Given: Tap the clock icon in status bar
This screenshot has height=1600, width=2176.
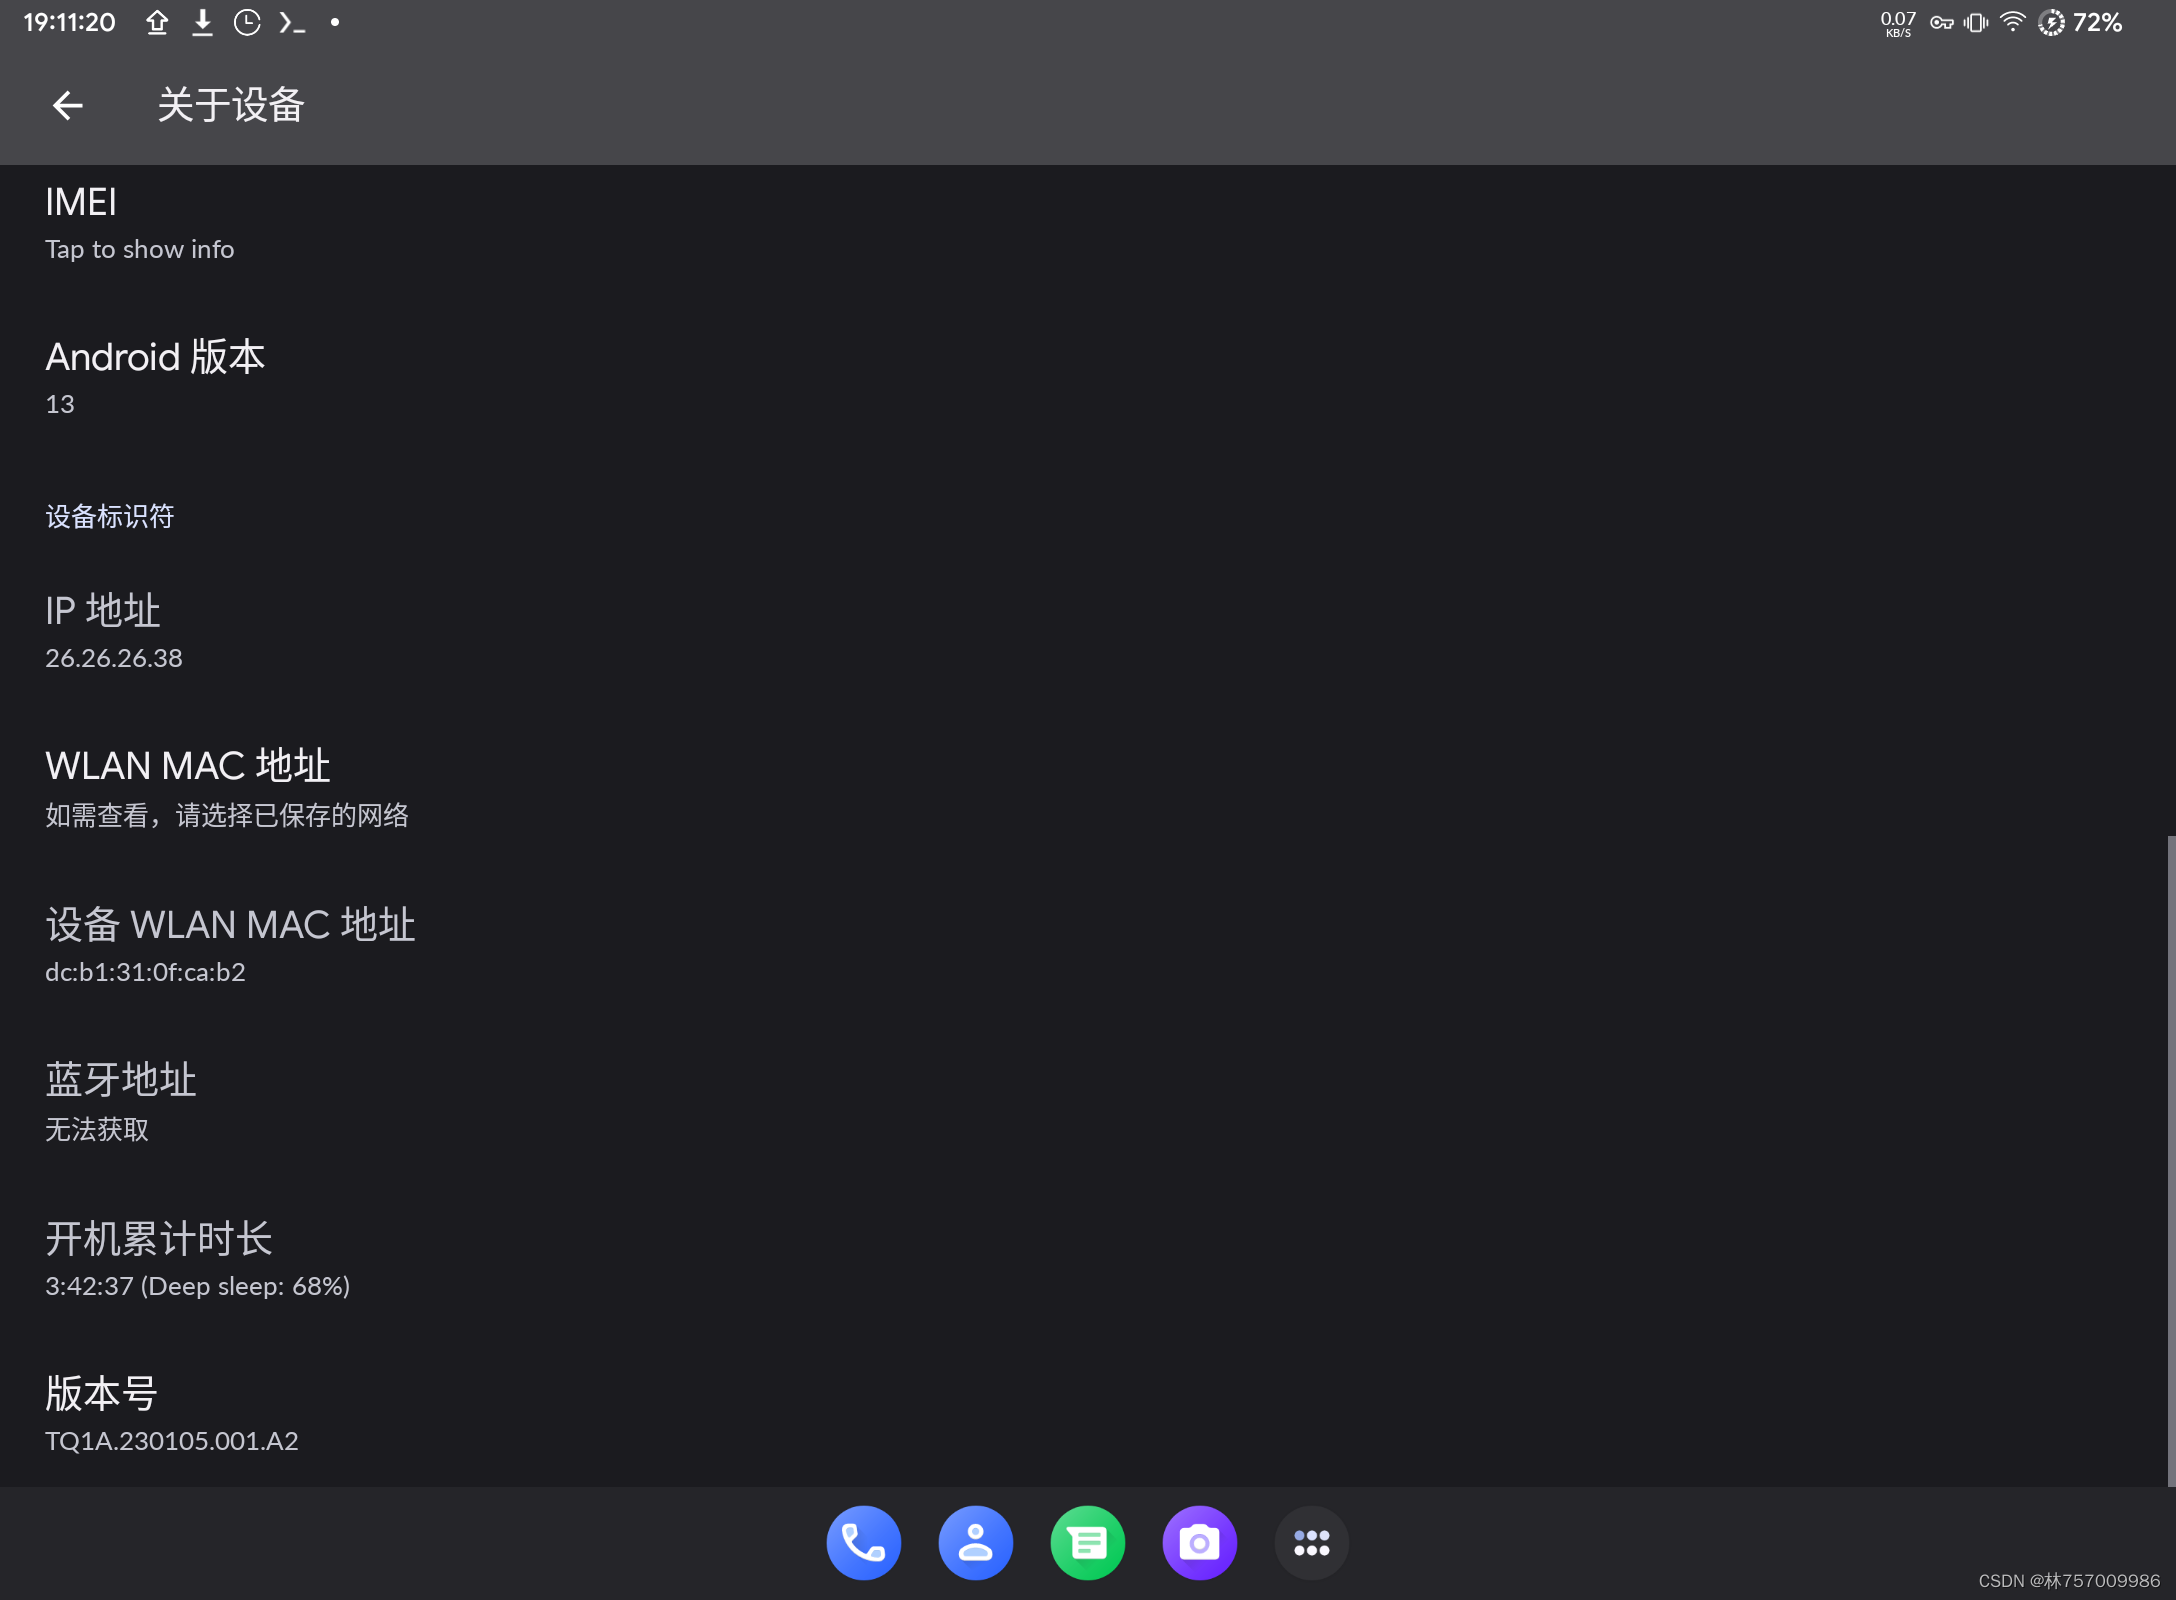Looking at the screenshot, I should pos(247,22).
